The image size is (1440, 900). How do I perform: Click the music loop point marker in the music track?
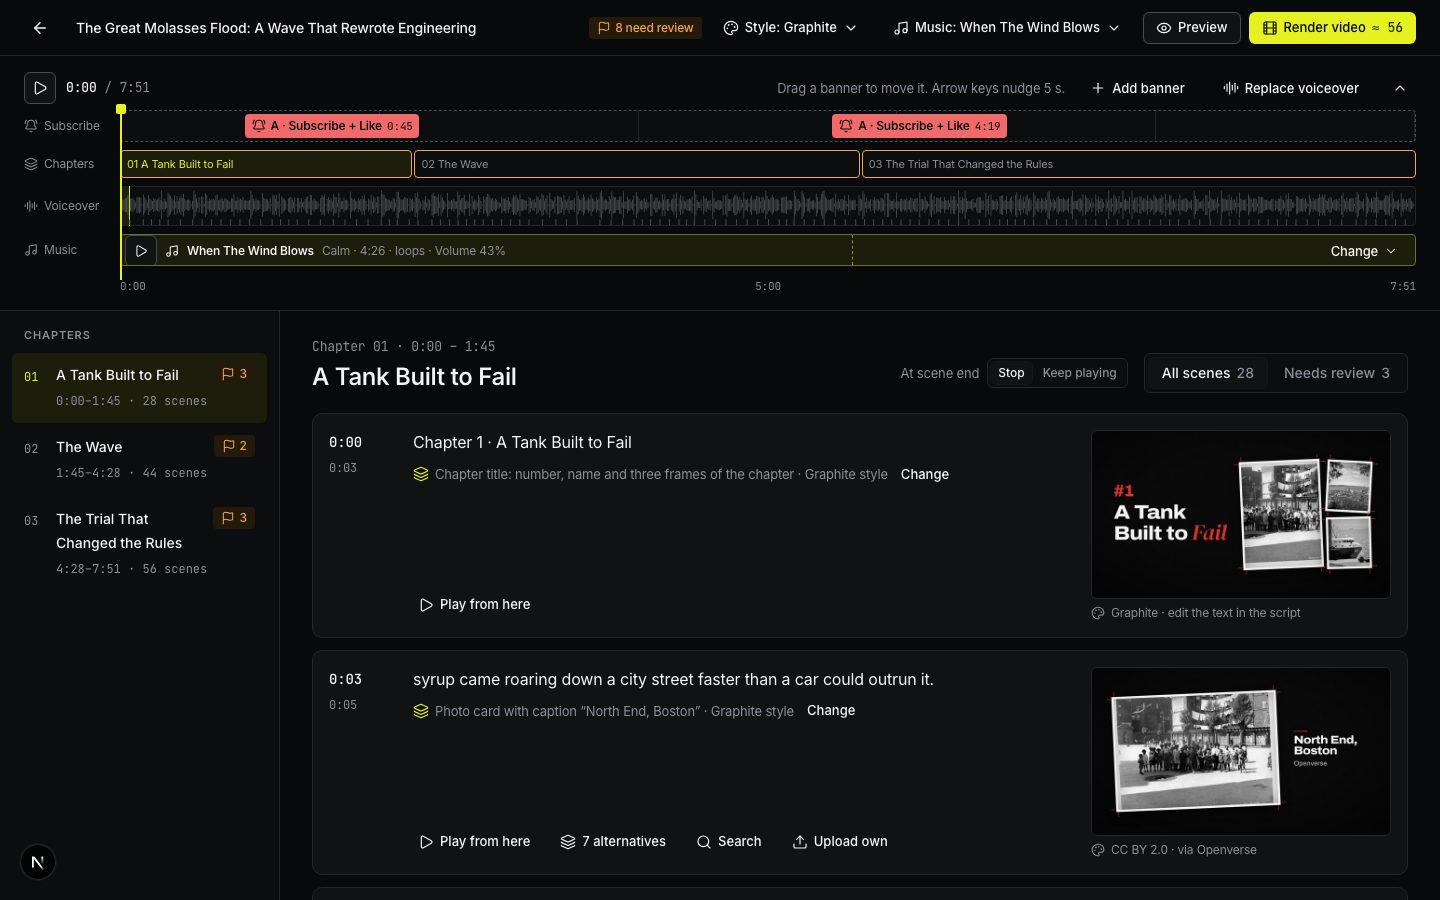point(852,250)
